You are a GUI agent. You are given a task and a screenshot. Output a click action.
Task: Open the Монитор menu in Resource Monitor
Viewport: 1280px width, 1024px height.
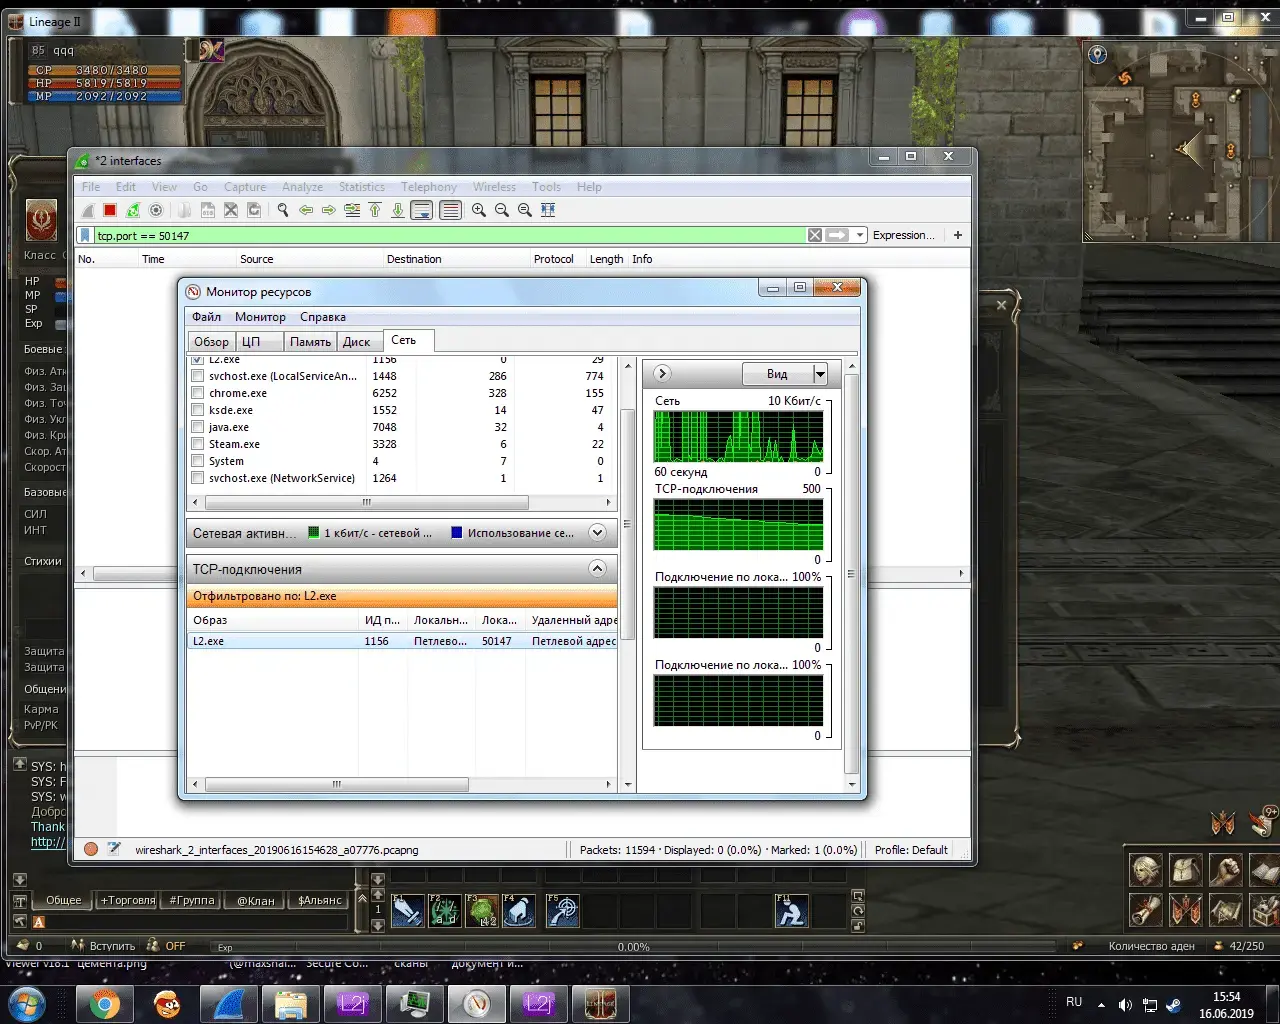pyautogui.click(x=260, y=317)
